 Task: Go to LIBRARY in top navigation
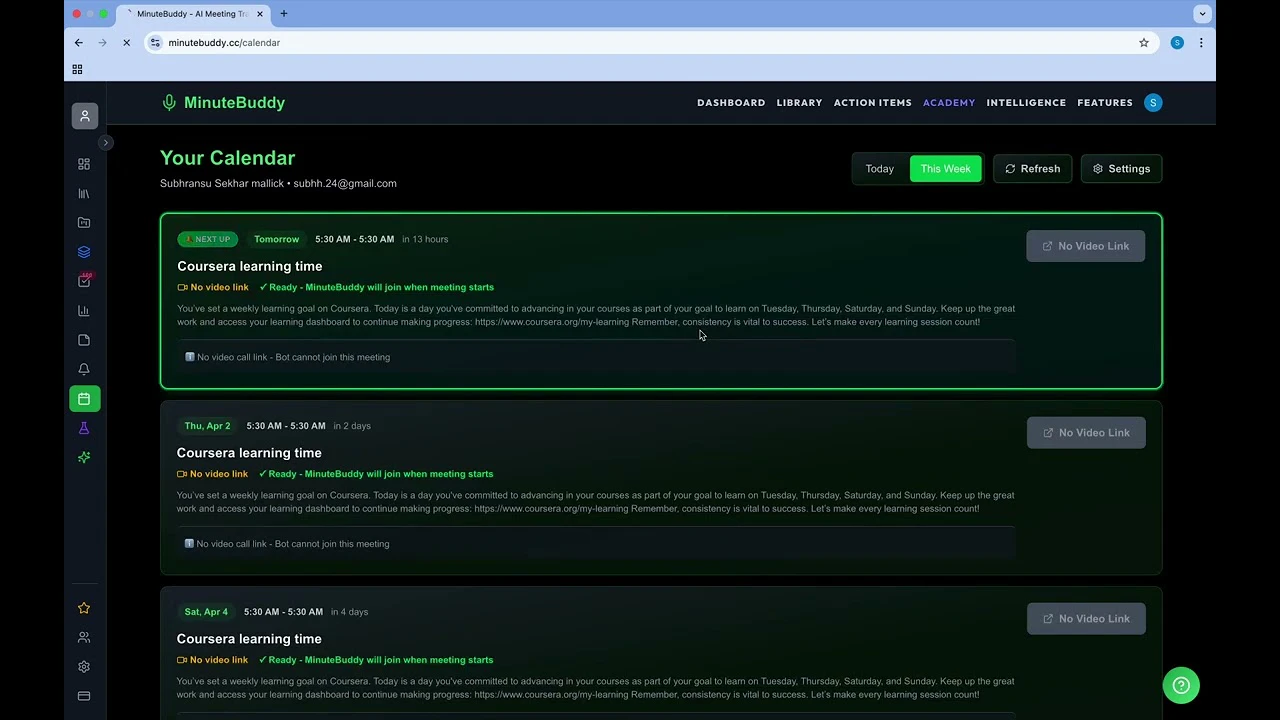point(799,102)
